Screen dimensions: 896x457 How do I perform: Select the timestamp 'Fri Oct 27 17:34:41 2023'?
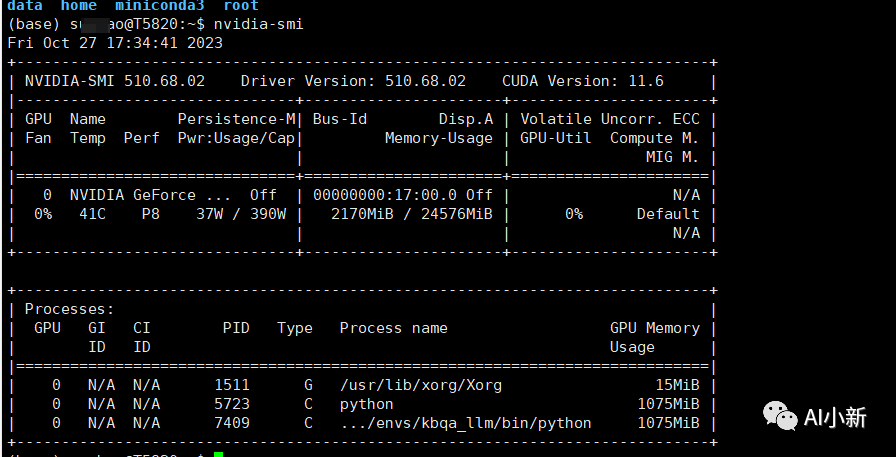[115, 43]
